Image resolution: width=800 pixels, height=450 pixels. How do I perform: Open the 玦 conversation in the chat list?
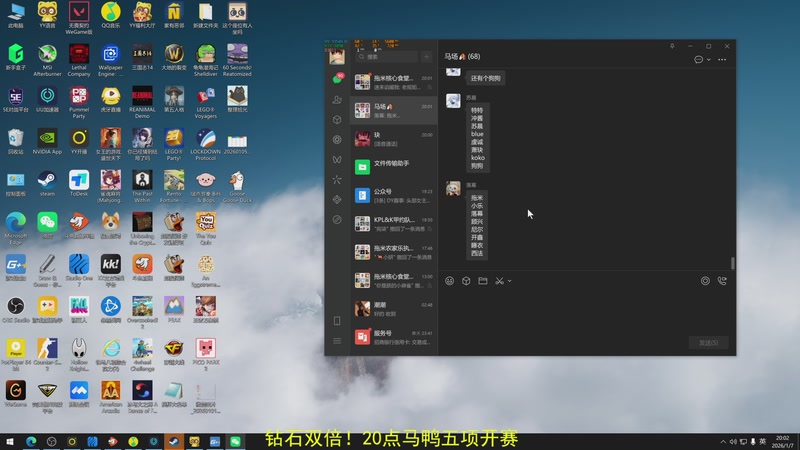tap(394, 139)
